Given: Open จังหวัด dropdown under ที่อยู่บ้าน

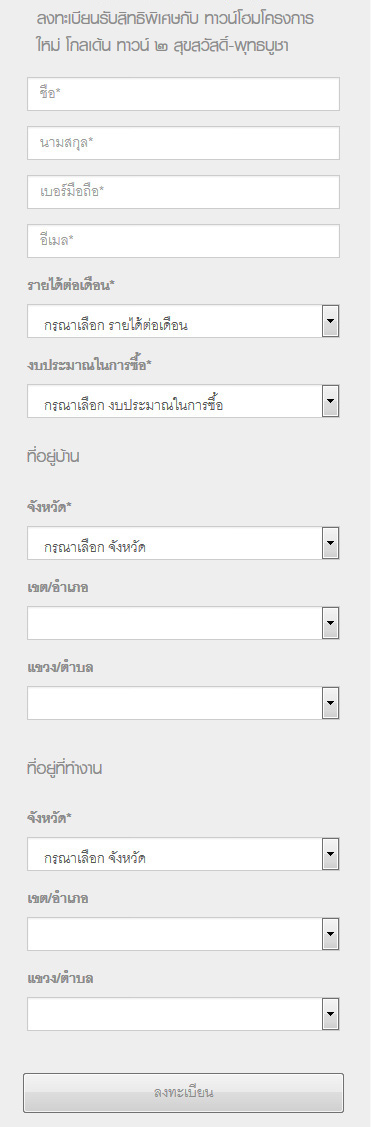Looking at the screenshot, I should pos(183,543).
